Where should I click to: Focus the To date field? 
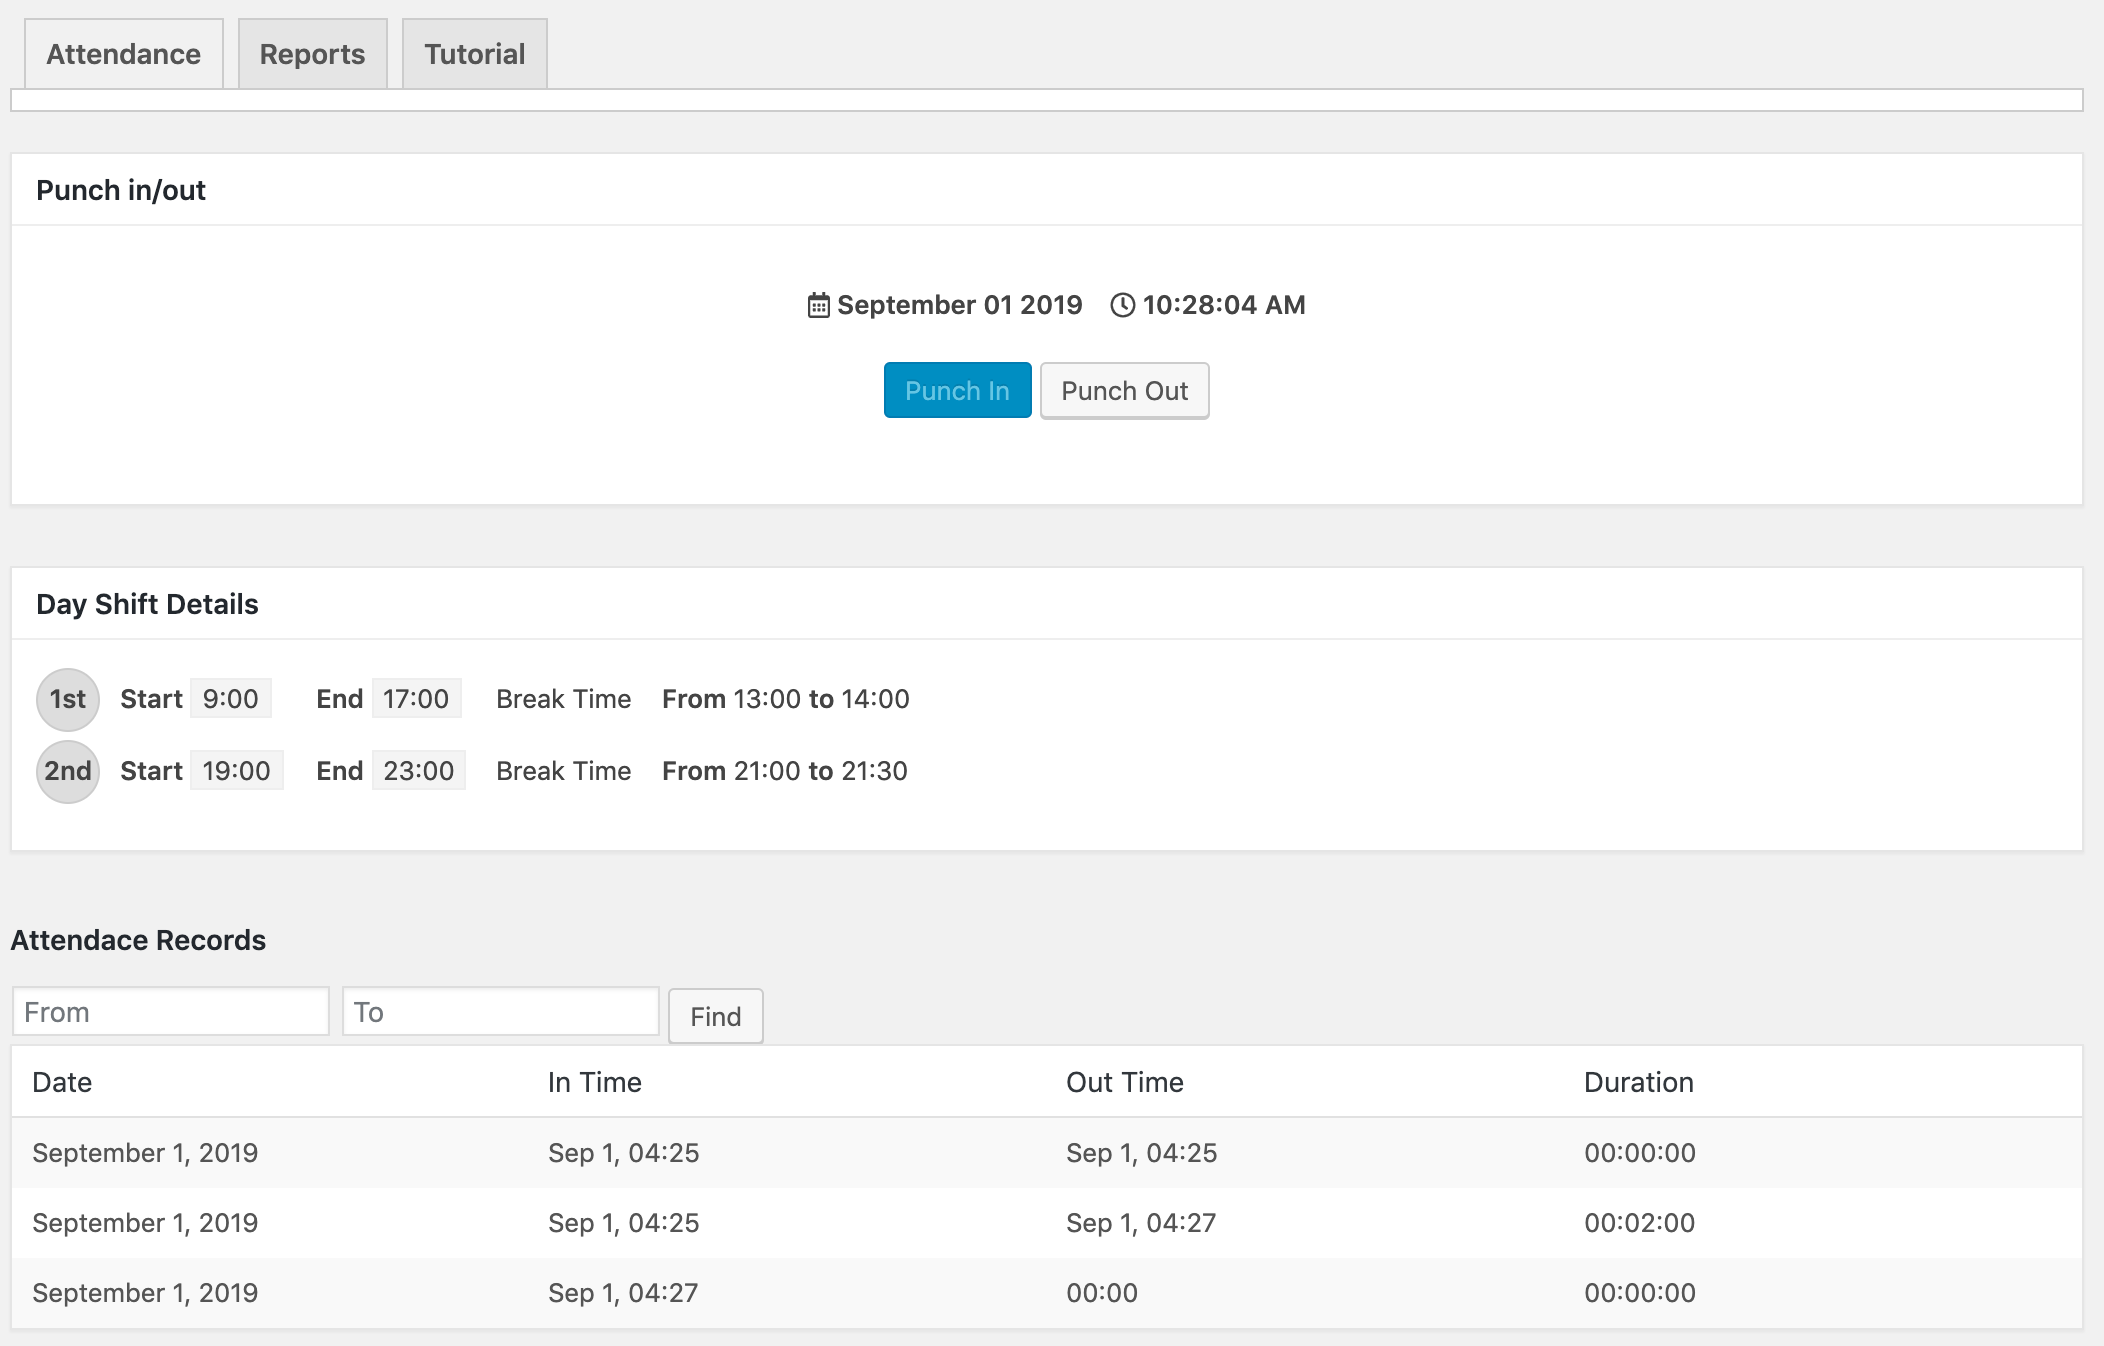(x=500, y=1012)
